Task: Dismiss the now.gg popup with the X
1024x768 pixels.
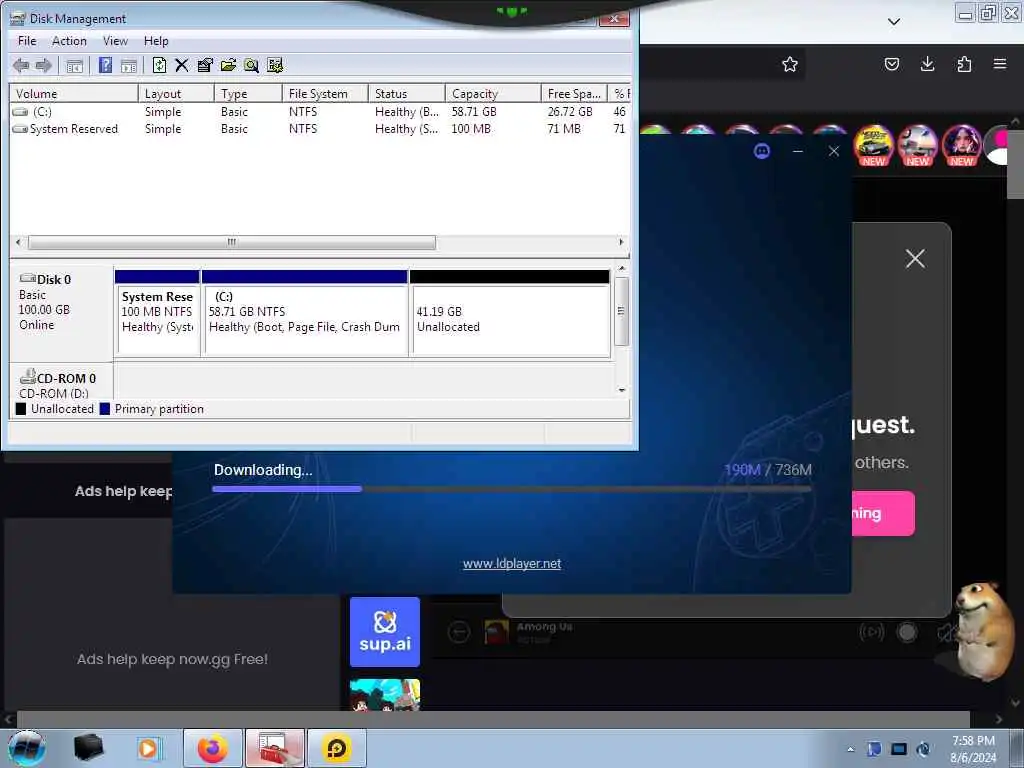Action: (916, 259)
